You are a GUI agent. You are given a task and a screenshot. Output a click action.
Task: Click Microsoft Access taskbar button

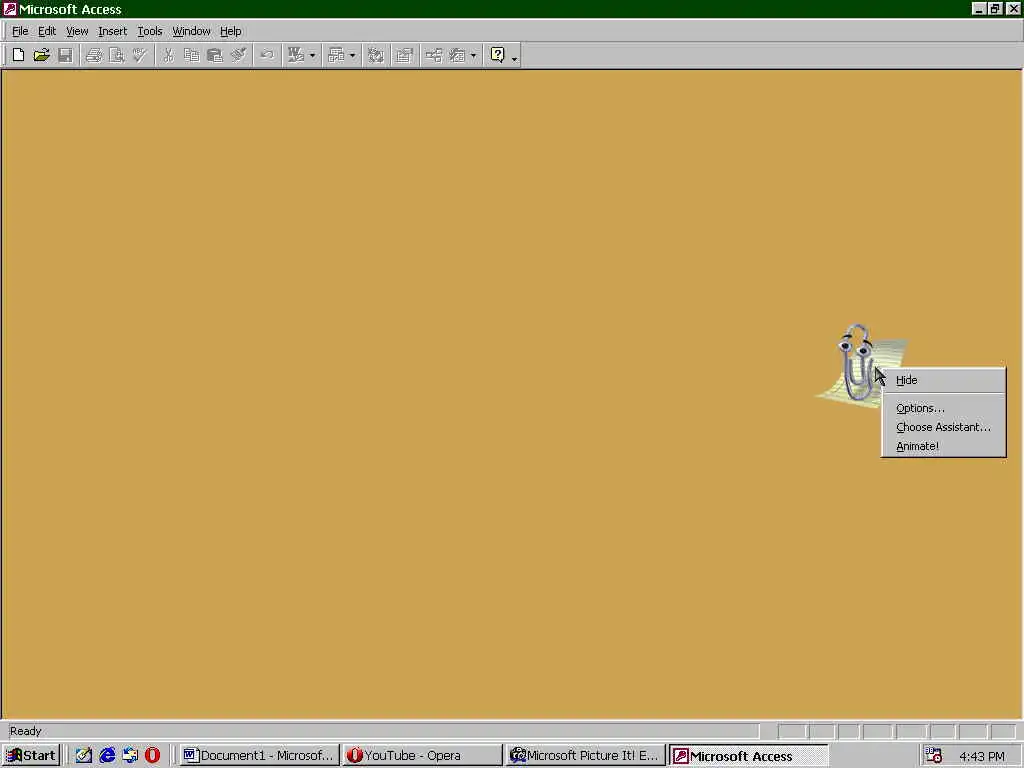[749, 756]
